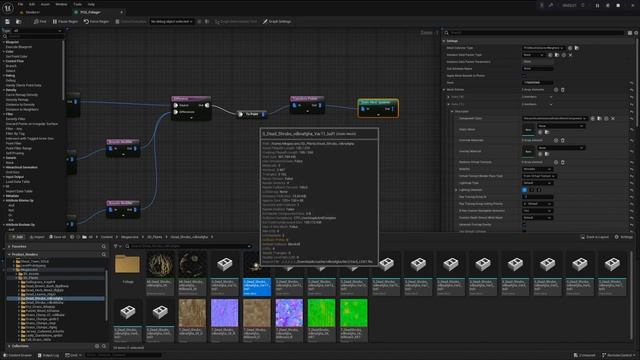The width and height of the screenshot is (640, 360).
Task: Reset Seed property to default arrow
Action: (x=631, y=82)
